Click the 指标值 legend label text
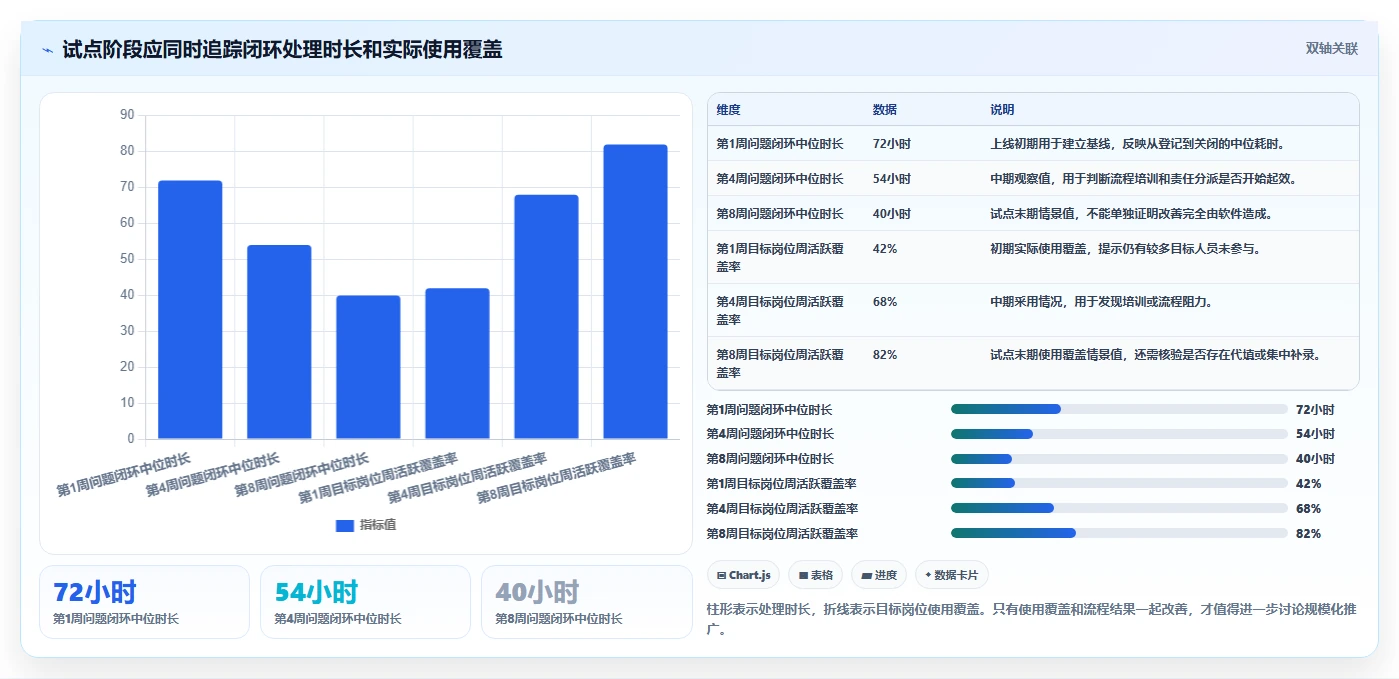 [x=378, y=525]
